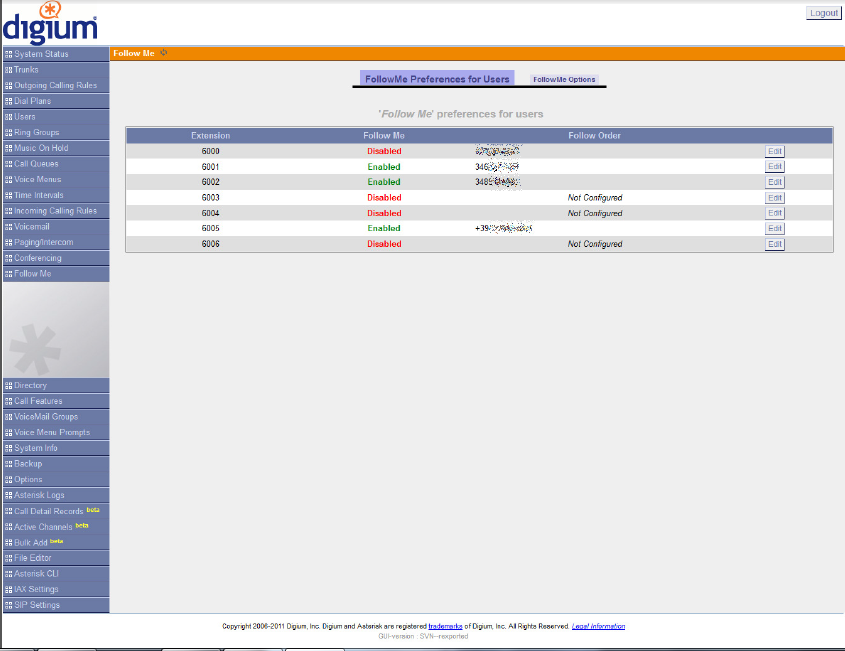Go to Call Queues
This screenshot has width=845, height=651.
pyautogui.click(x=56, y=163)
